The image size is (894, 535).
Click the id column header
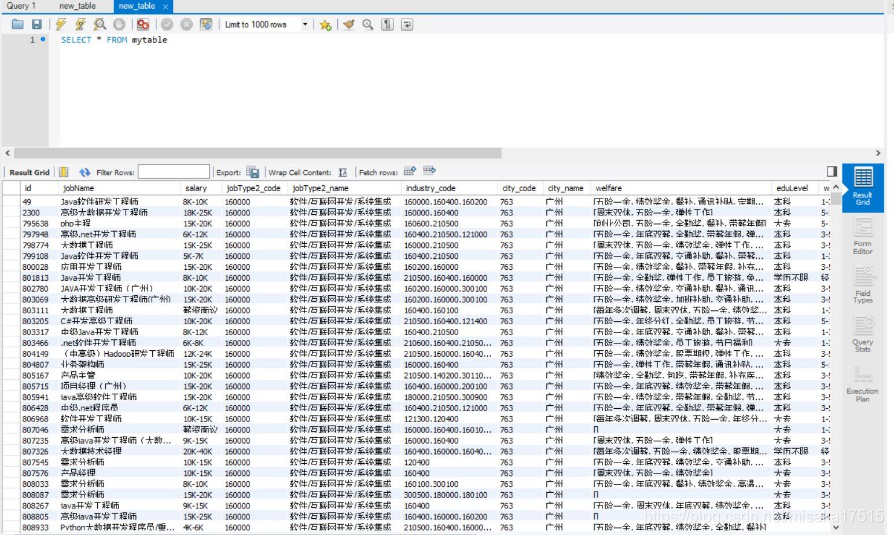coord(39,188)
